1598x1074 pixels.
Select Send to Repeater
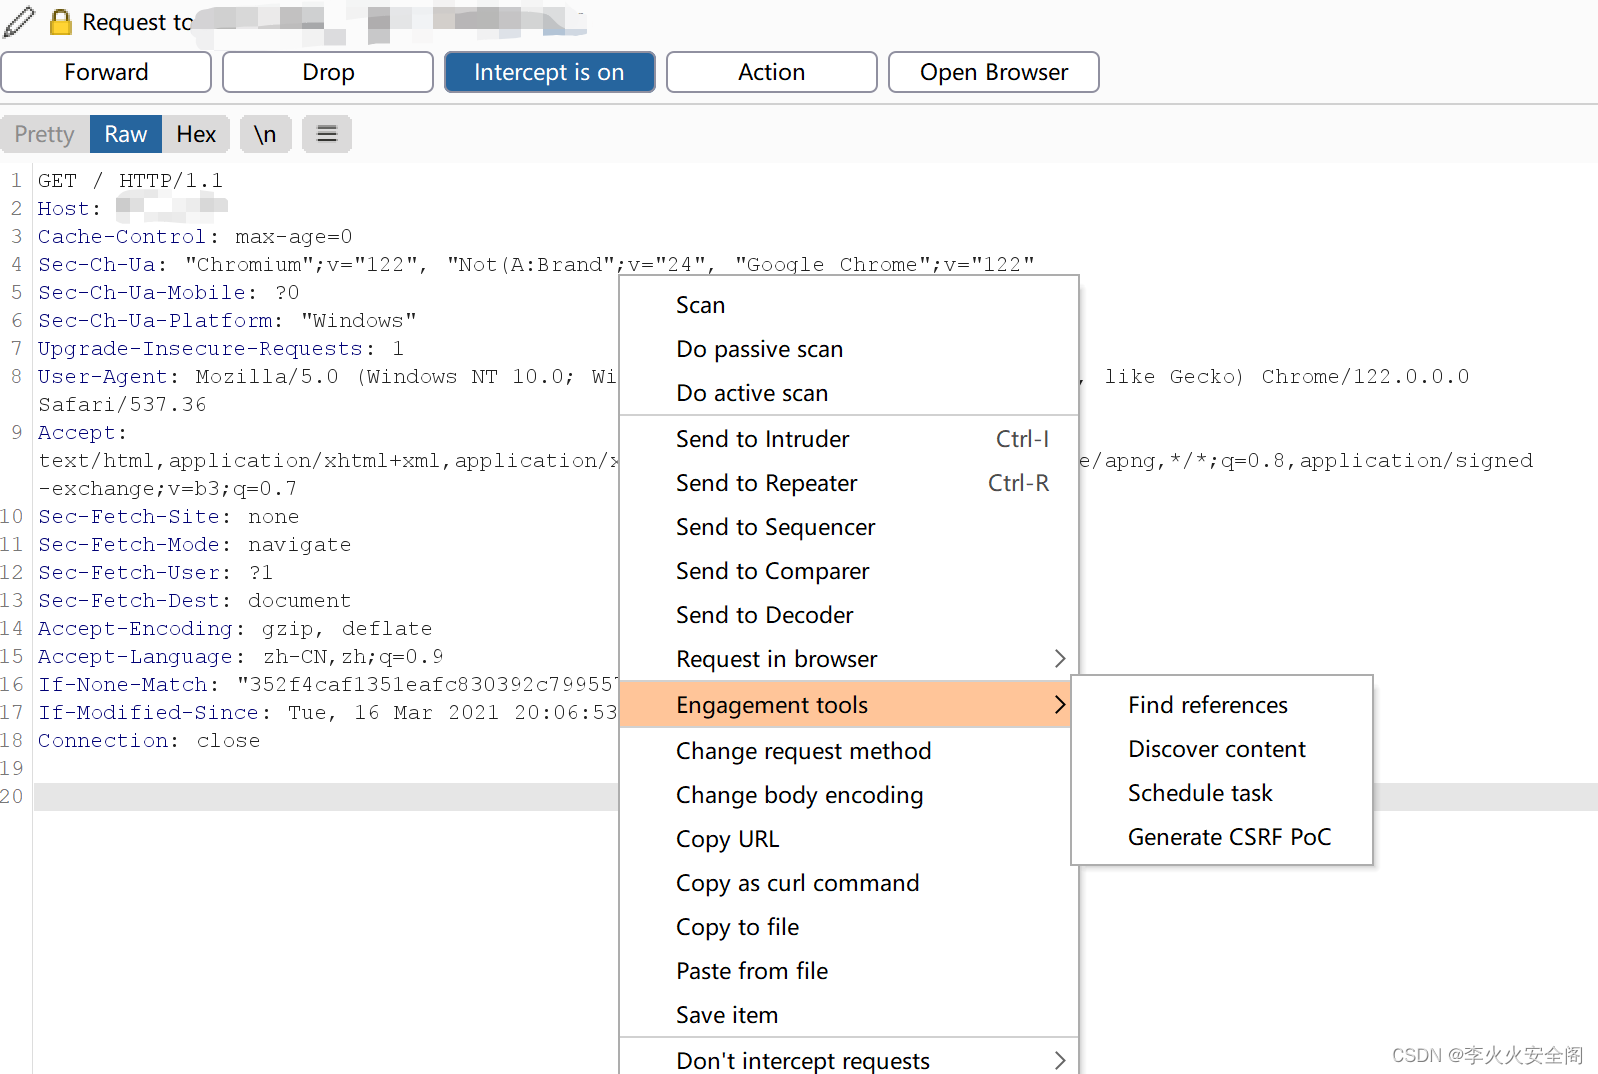[849, 483]
